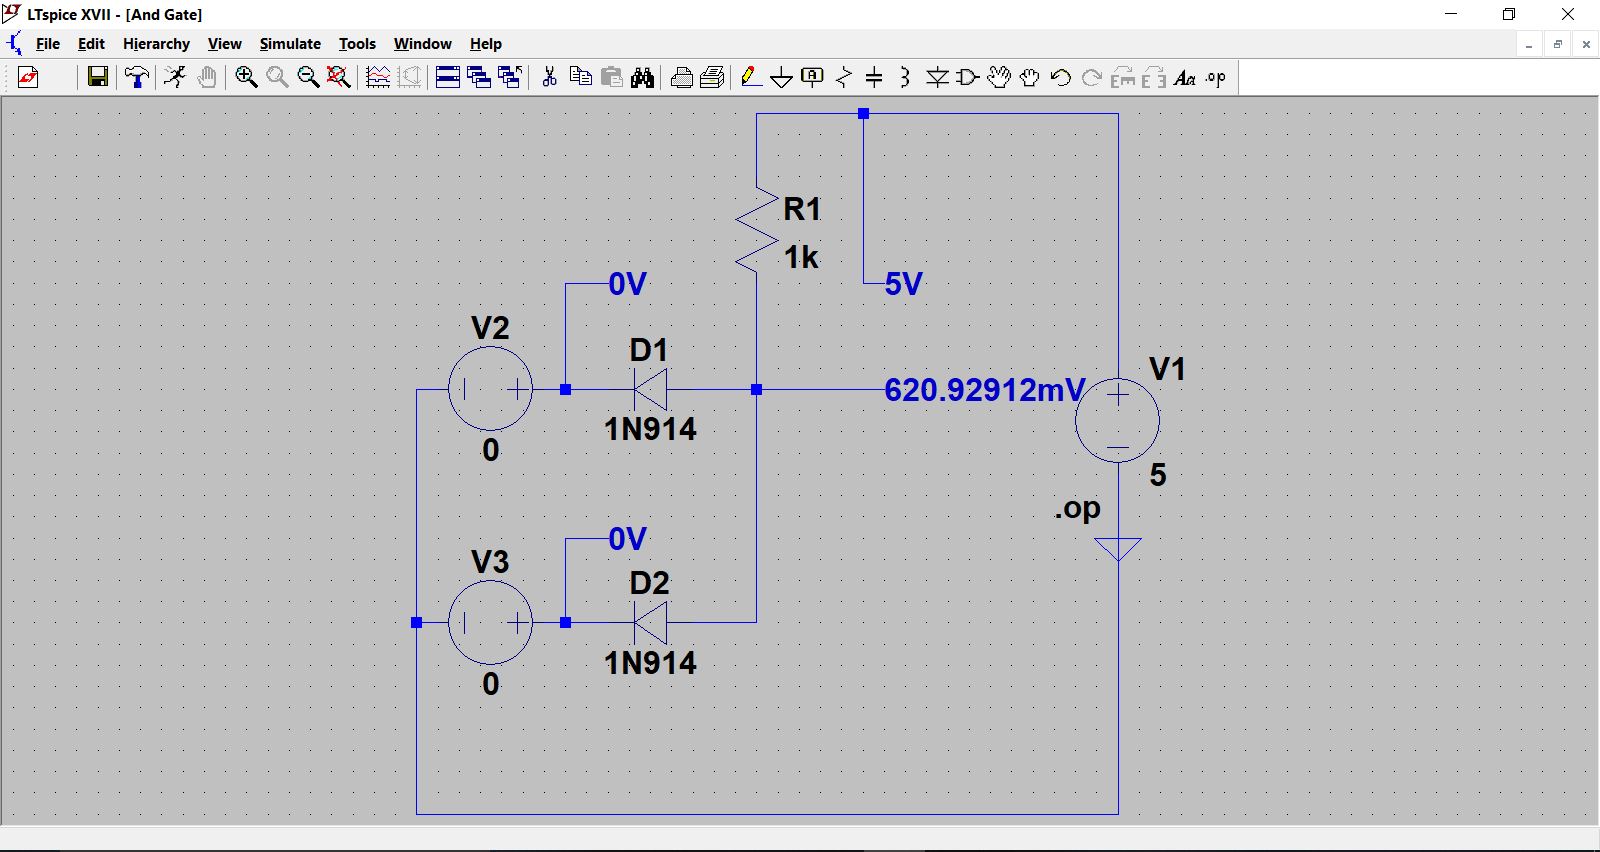Screen dimensions: 1600x852
Task: Place a ground symbol from toolbar
Action: tap(782, 78)
